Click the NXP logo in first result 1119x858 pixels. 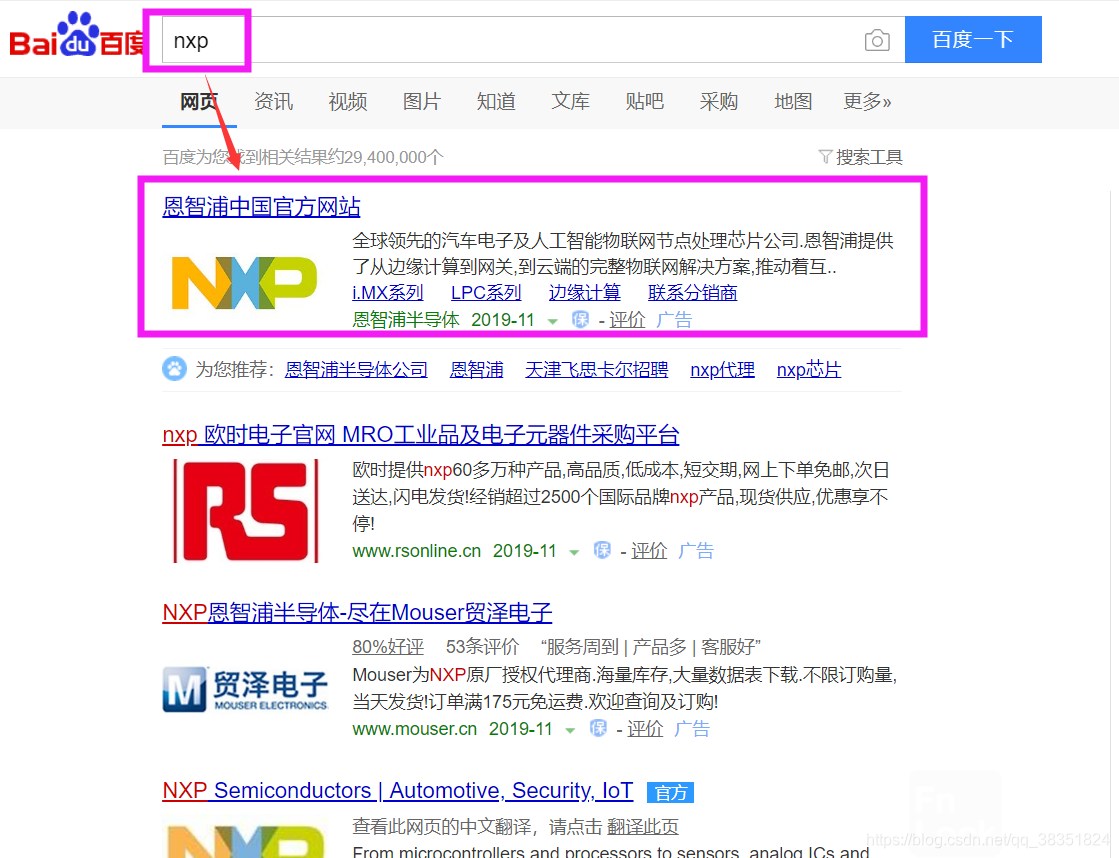pyautogui.click(x=245, y=283)
